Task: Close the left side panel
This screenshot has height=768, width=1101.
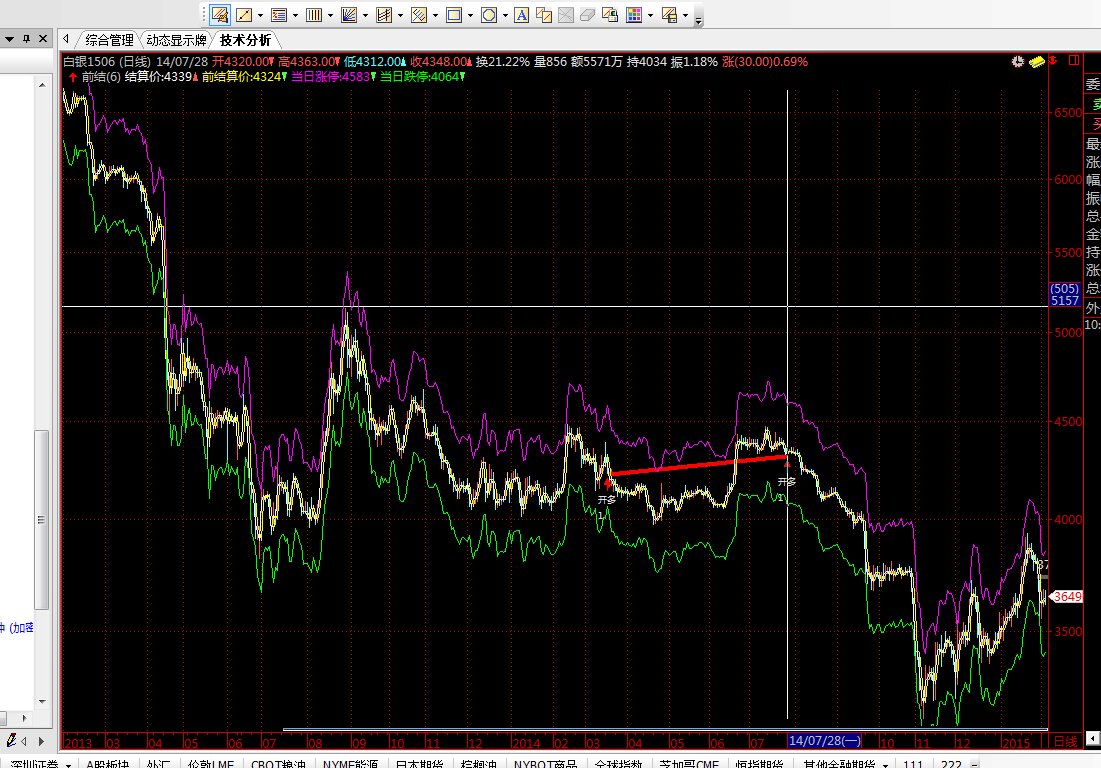Action: [43, 39]
